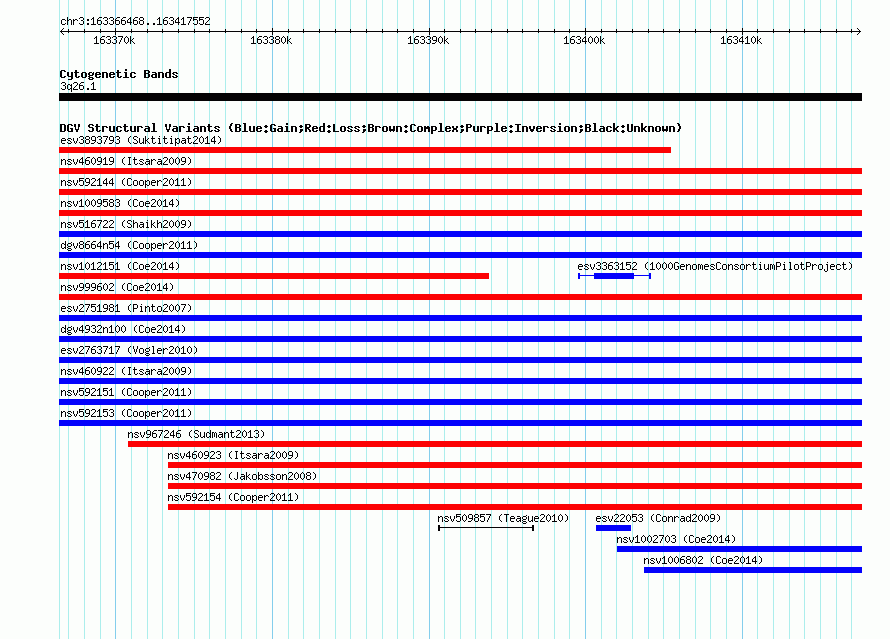Image resolution: width=890 pixels, height=639 pixels.
Task: Select the nsv509857 (Teague2010) variant label
Action: [x=503, y=518]
